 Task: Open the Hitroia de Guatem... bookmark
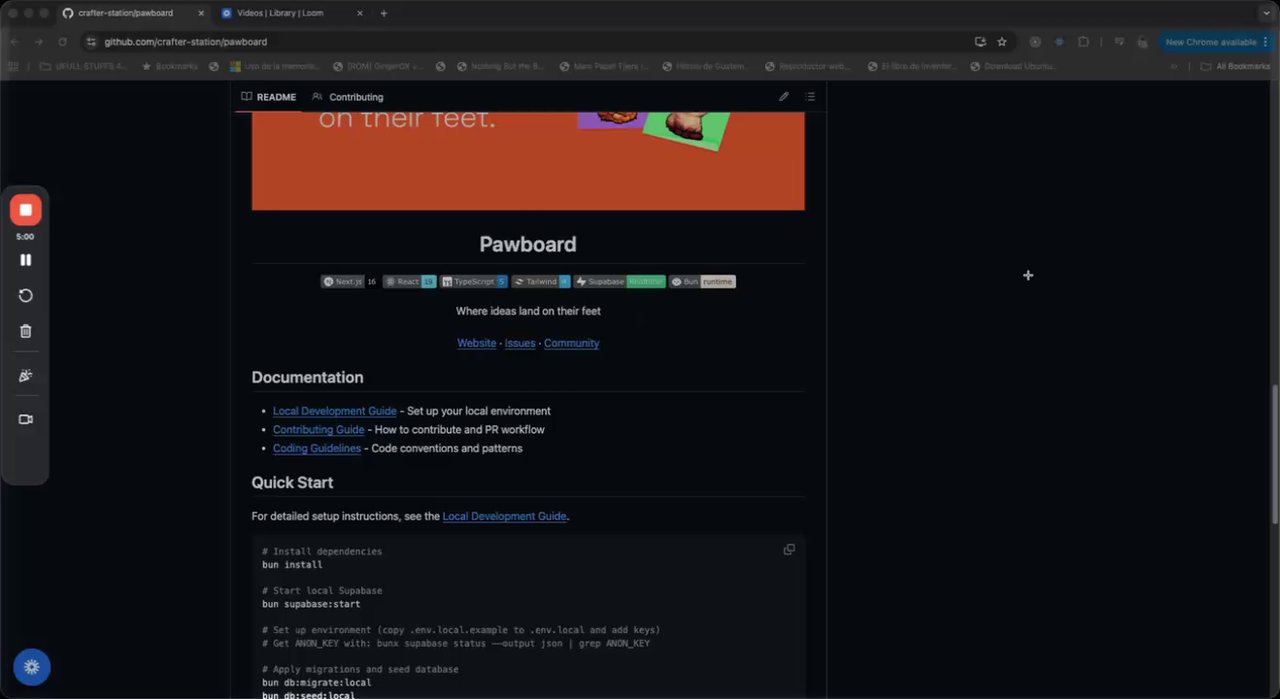tap(707, 67)
